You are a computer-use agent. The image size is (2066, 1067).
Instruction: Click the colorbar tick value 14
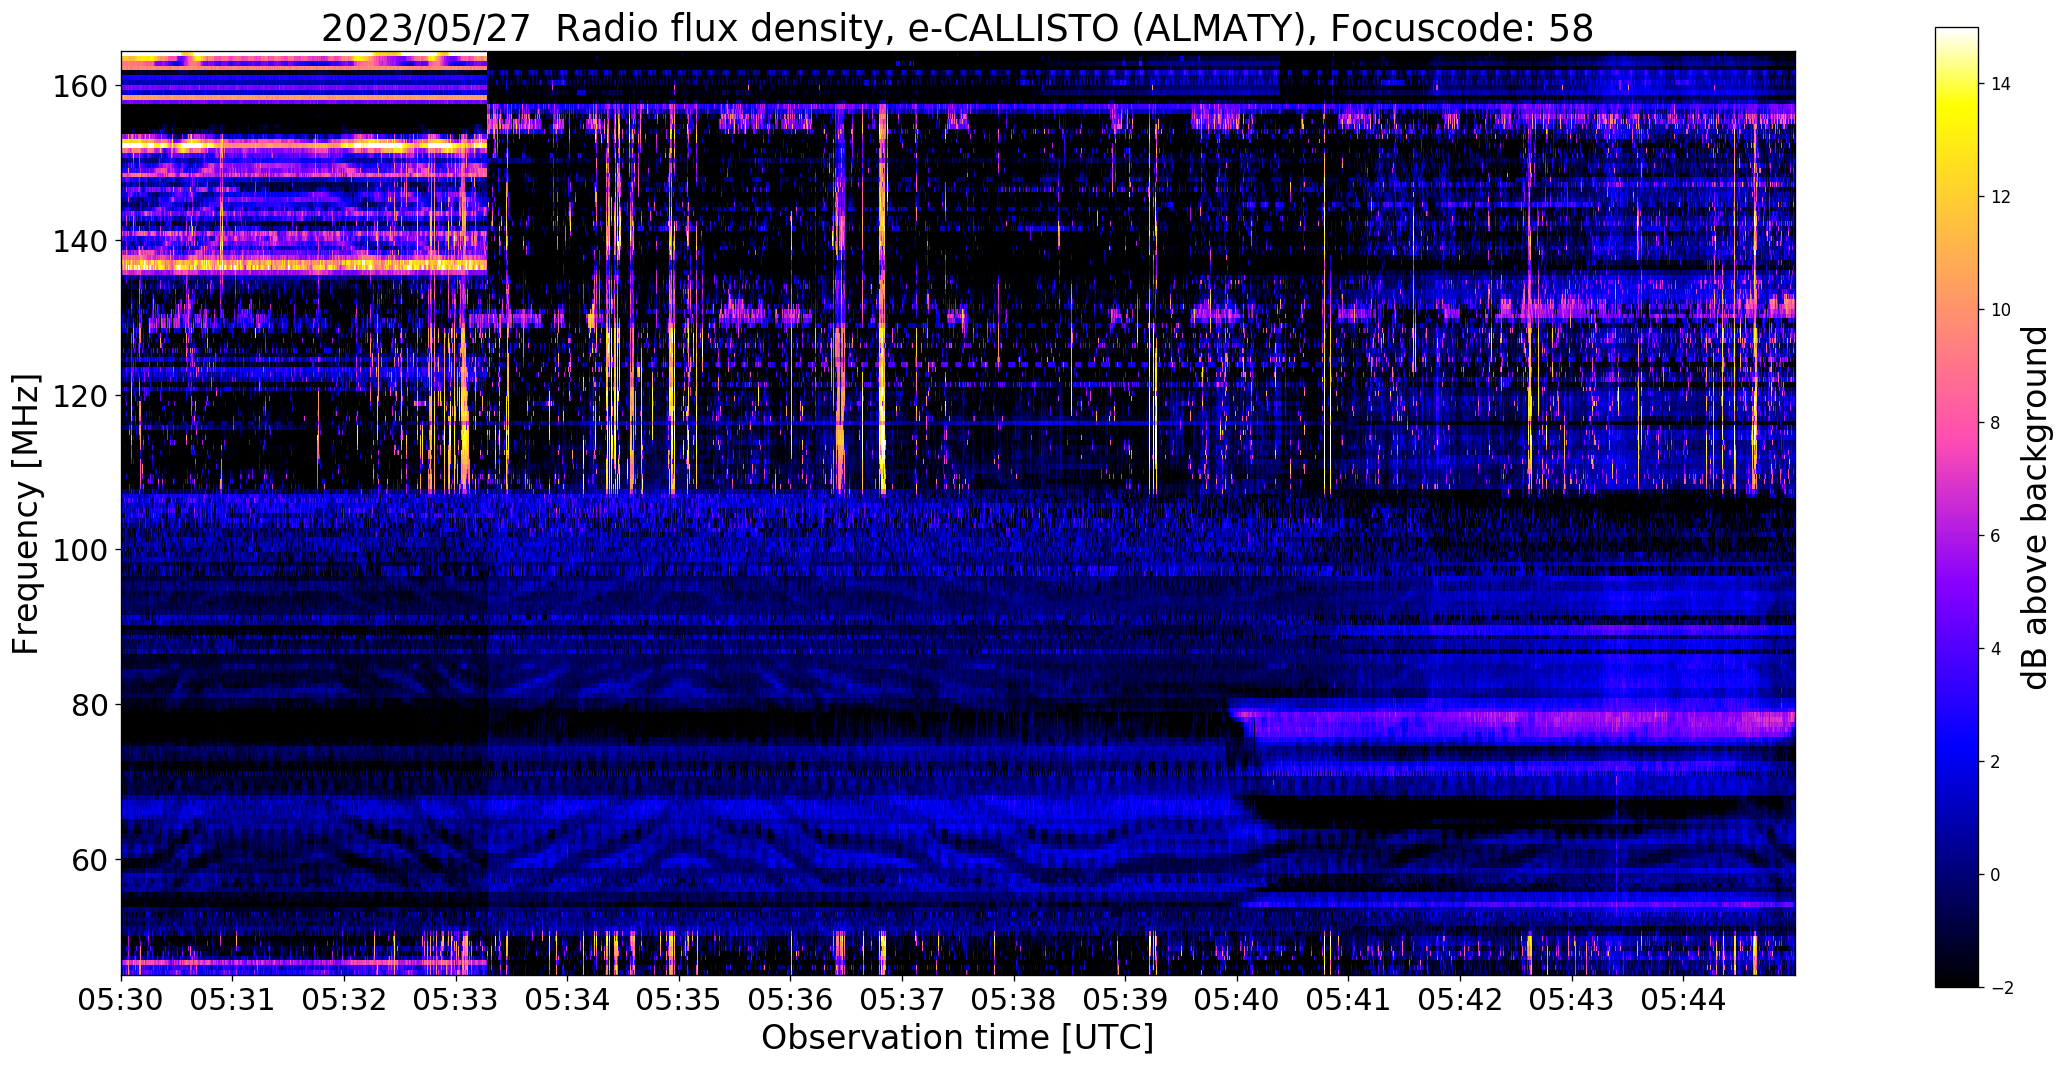(2001, 84)
